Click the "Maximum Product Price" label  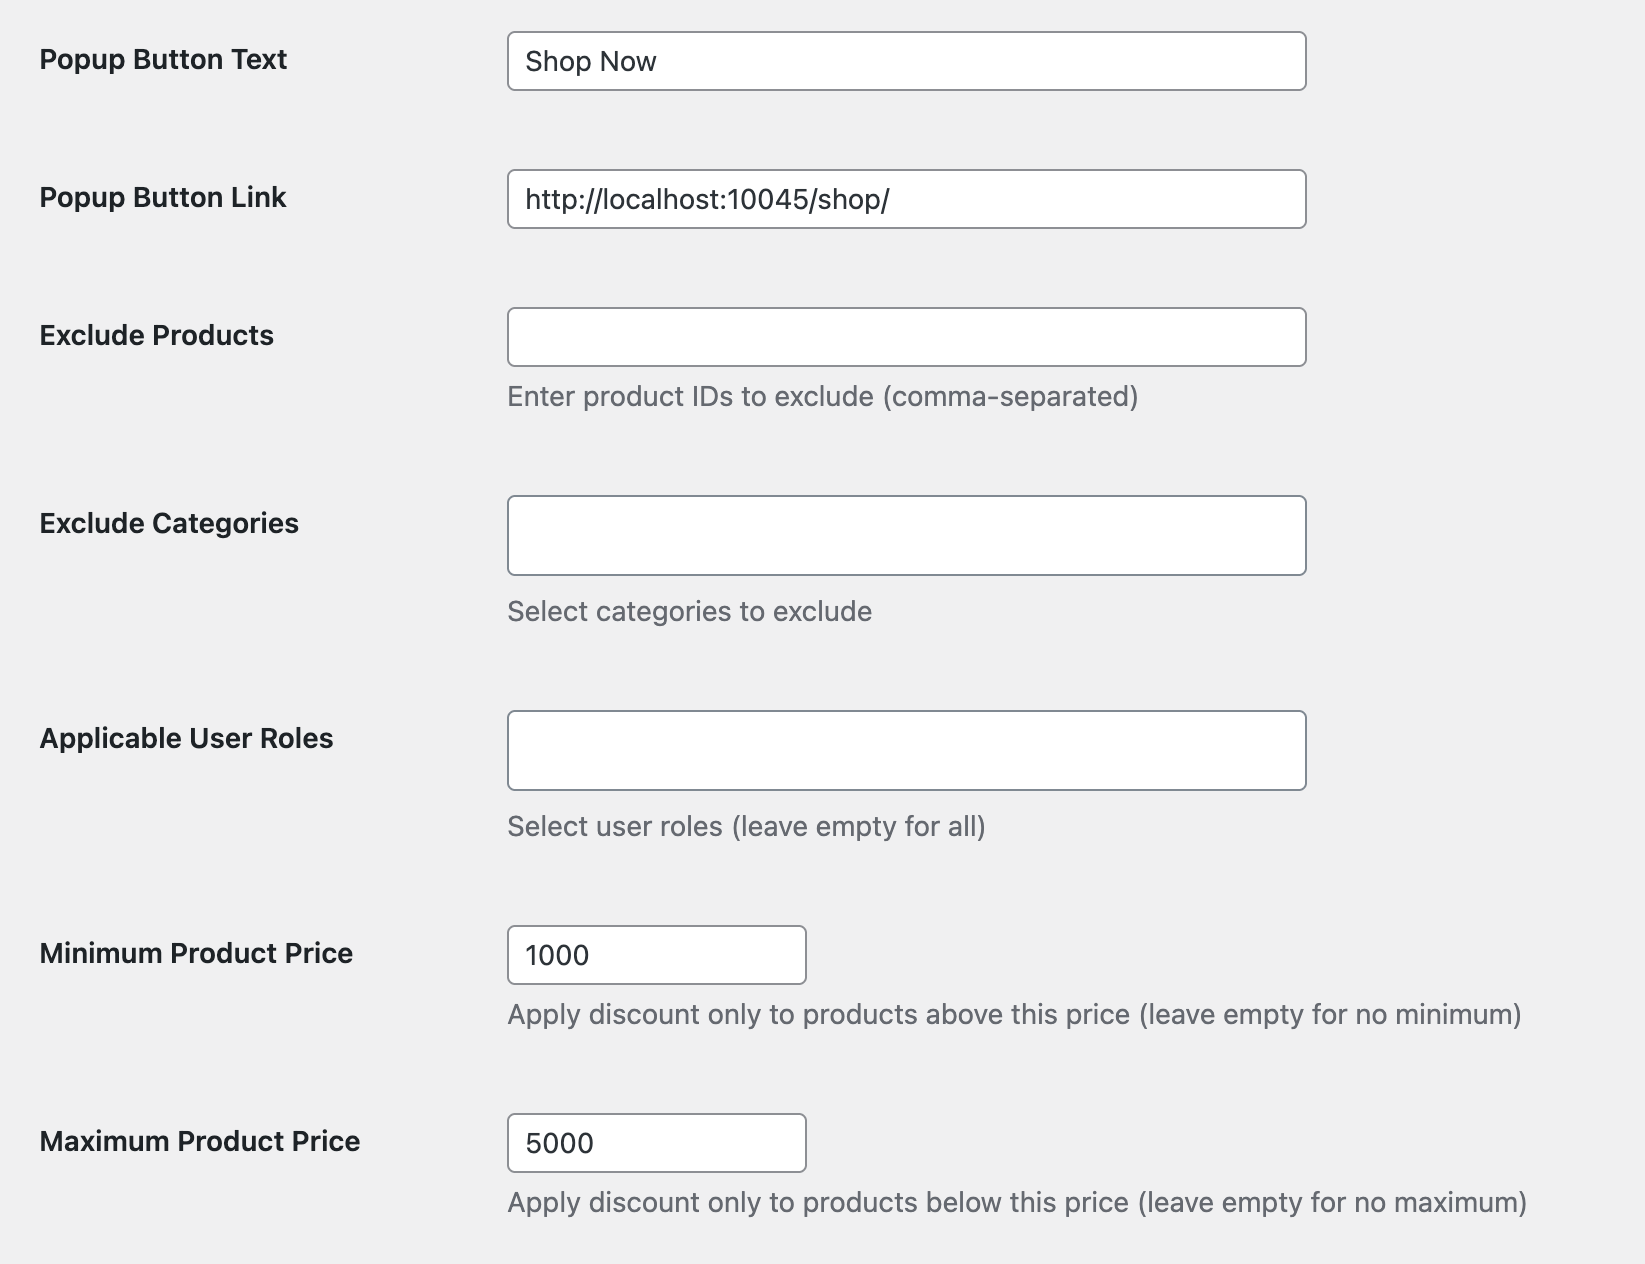200,1141
